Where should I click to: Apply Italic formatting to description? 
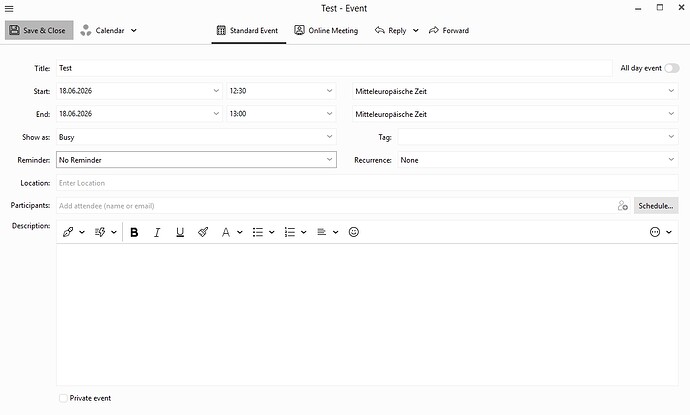(x=157, y=232)
